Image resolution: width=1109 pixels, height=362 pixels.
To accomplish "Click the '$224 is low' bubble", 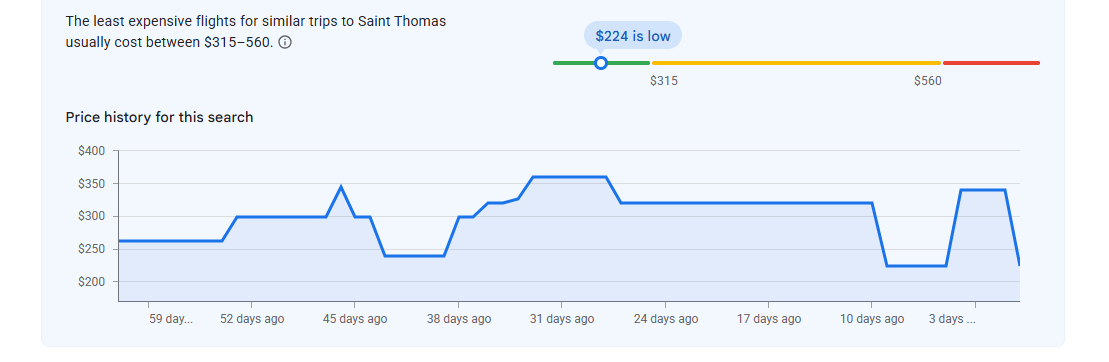I will pos(632,36).
